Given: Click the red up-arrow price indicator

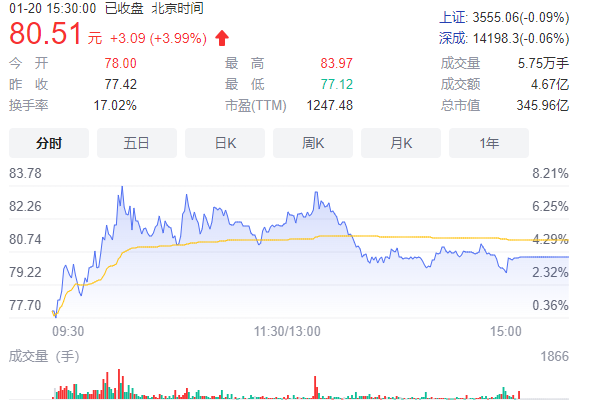Looking at the screenshot, I should point(222,38).
